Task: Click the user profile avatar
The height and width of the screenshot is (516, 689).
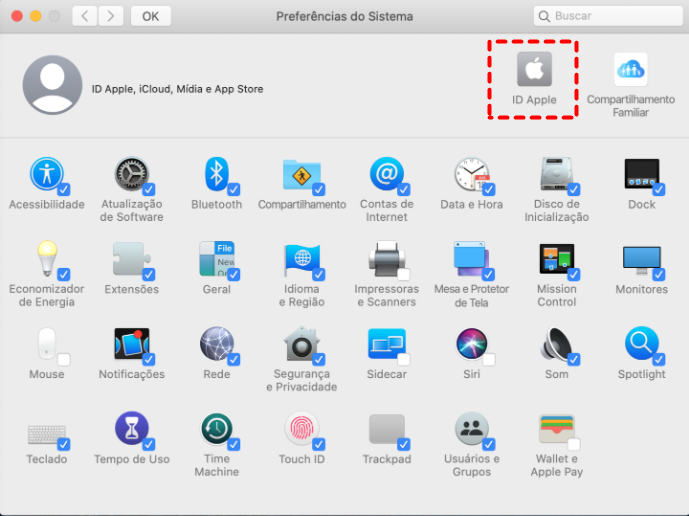Action: (x=52, y=85)
